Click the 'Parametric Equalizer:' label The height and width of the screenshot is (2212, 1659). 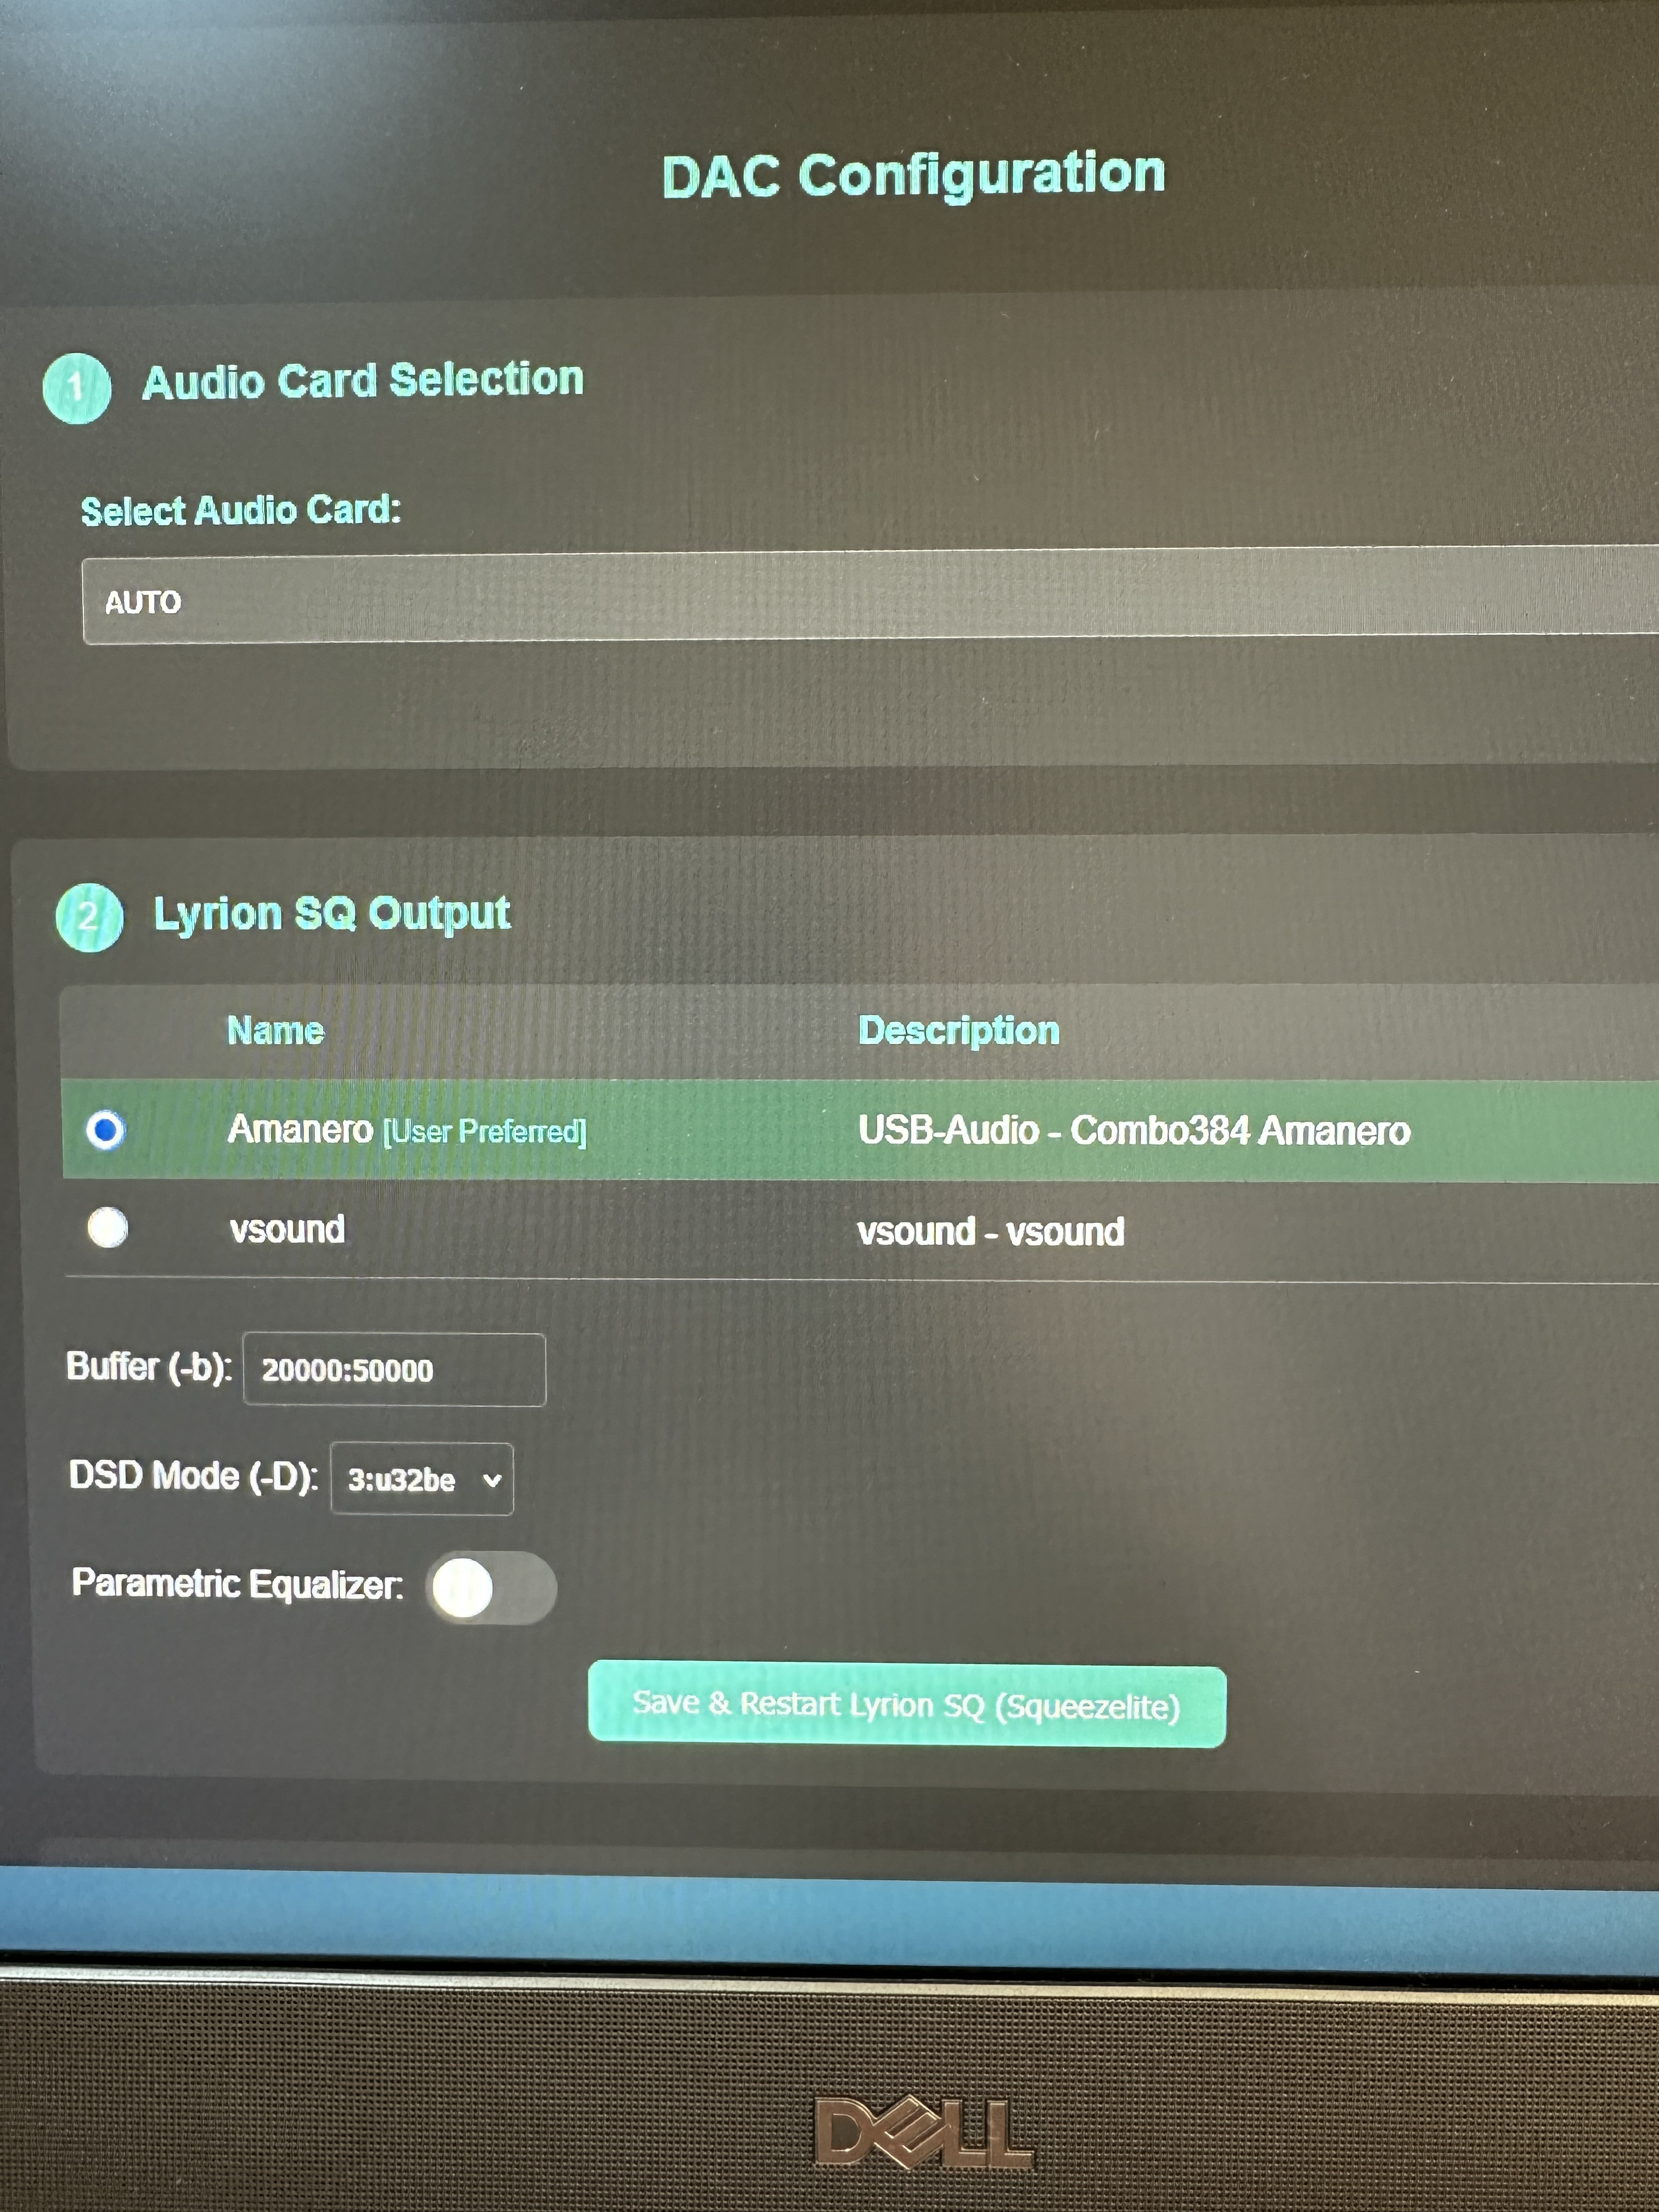(x=238, y=1584)
